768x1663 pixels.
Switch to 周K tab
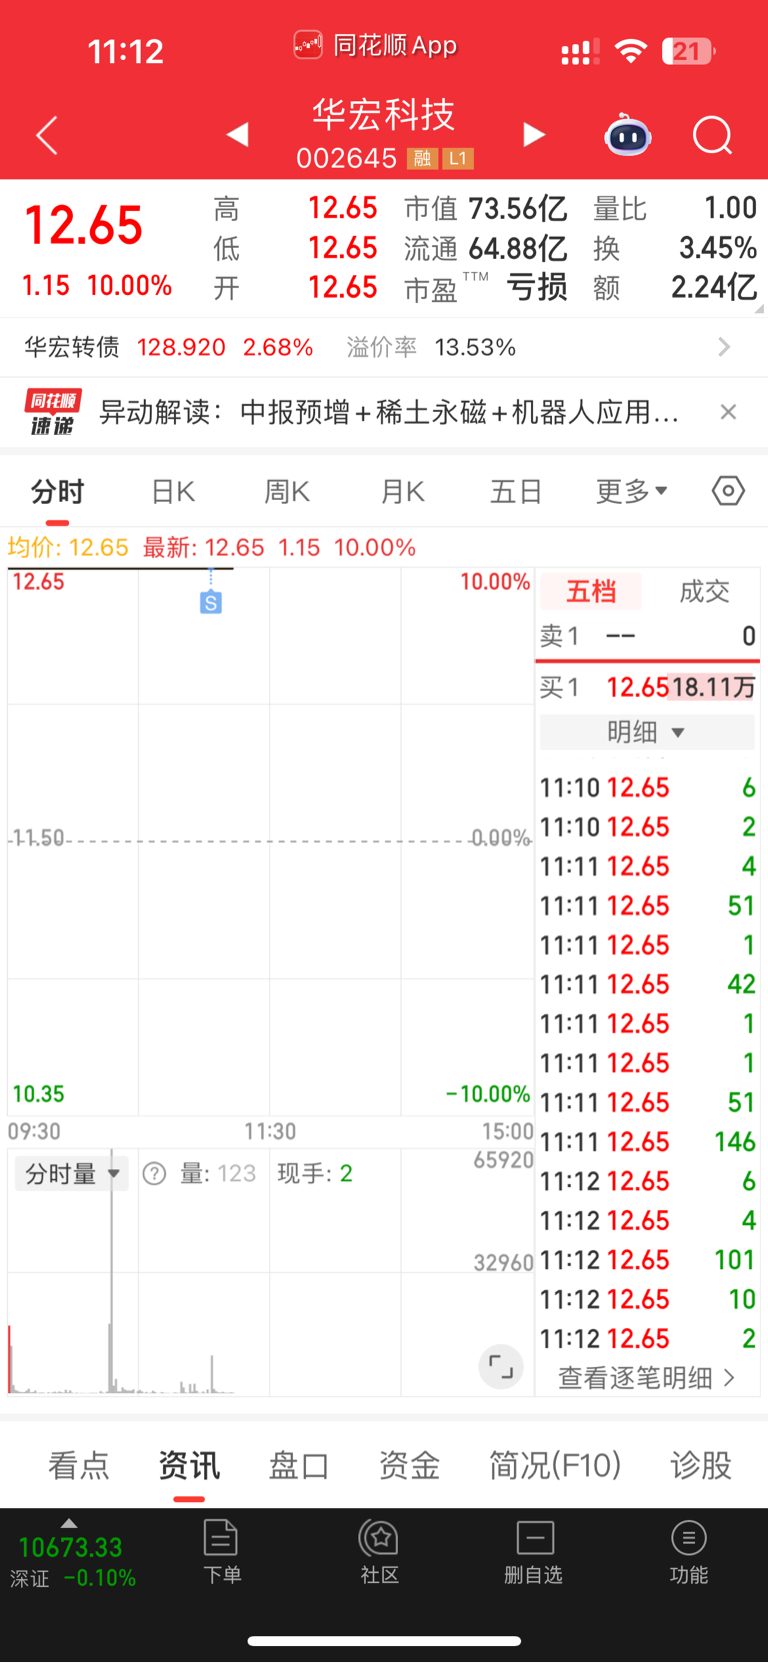pyautogui.click(x=287, y=491)
